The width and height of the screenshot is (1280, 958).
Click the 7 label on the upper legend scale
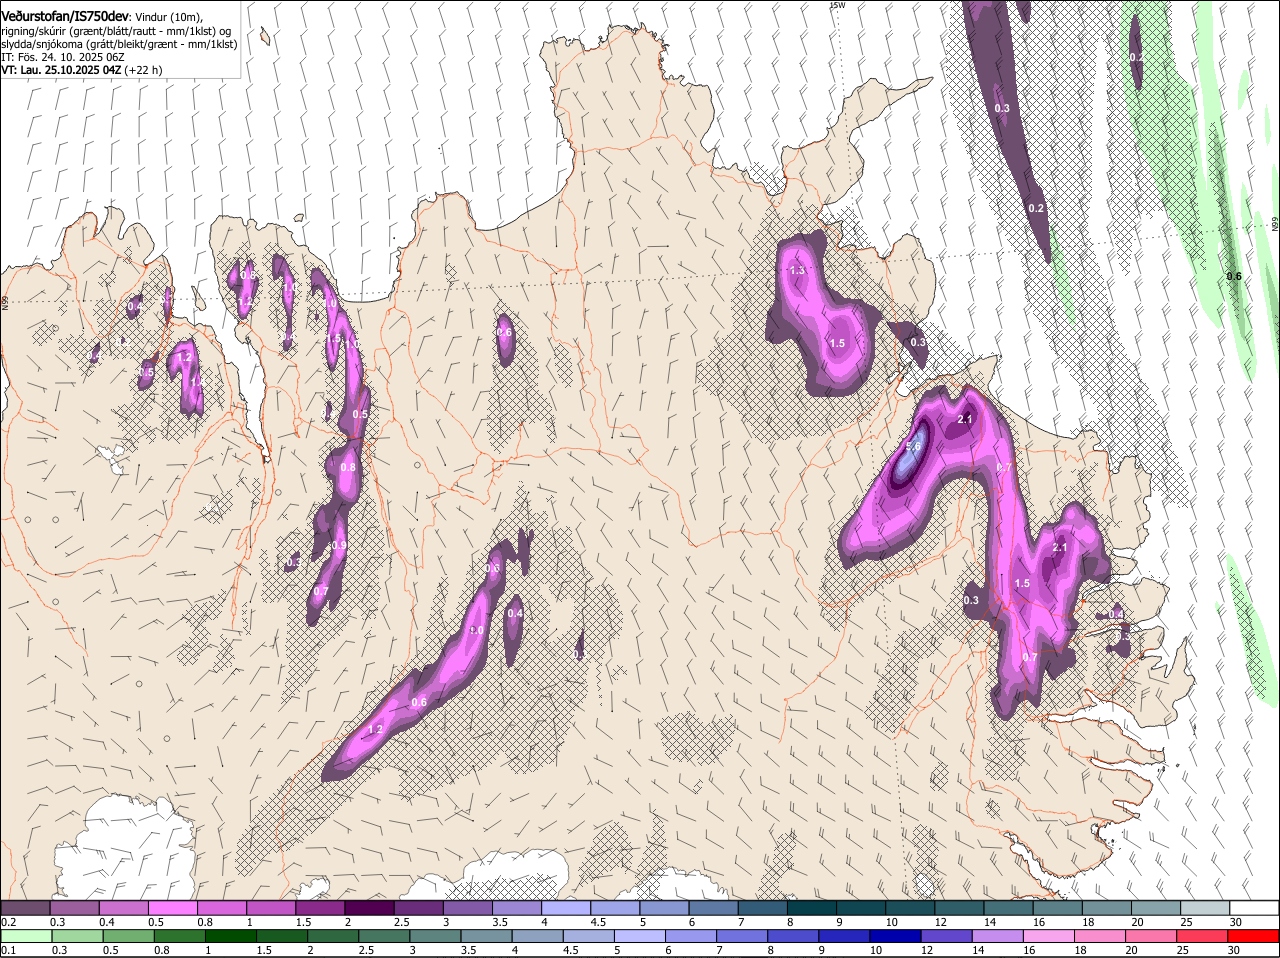740,922
